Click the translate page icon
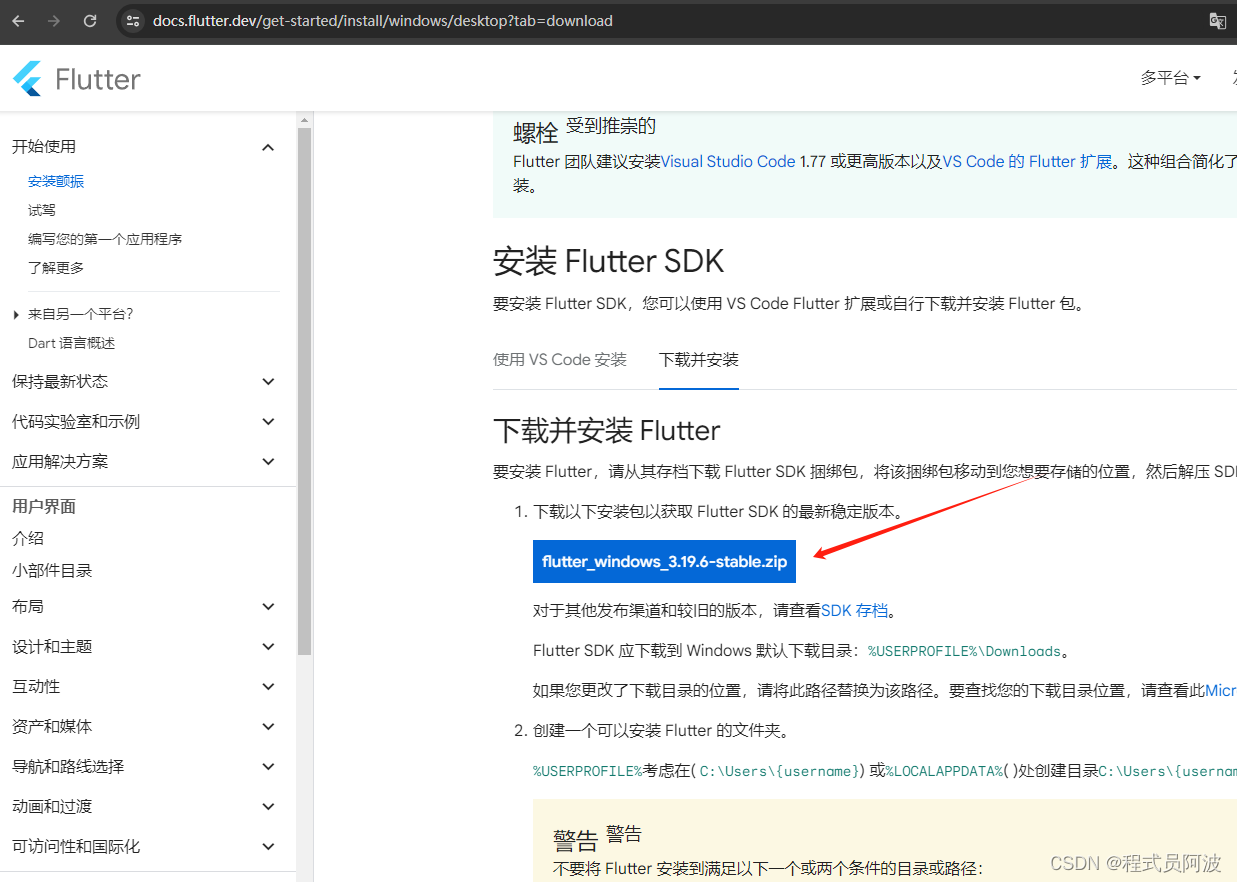Viewport: 1237px width, 882px height. click(x=1217, y=21)
